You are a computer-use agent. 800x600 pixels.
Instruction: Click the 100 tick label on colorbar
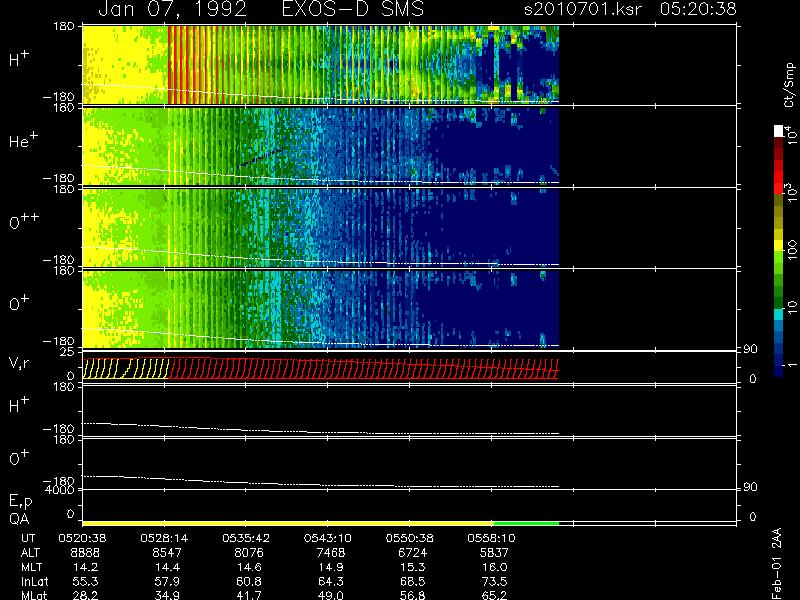coord(792,248)
